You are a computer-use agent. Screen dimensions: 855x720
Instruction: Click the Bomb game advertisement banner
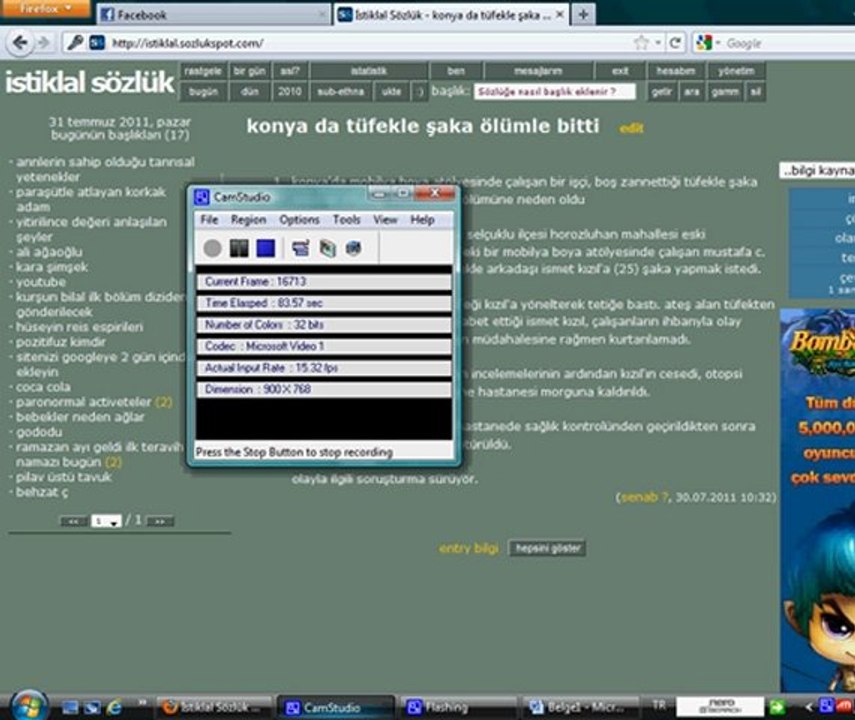(817, 499)
